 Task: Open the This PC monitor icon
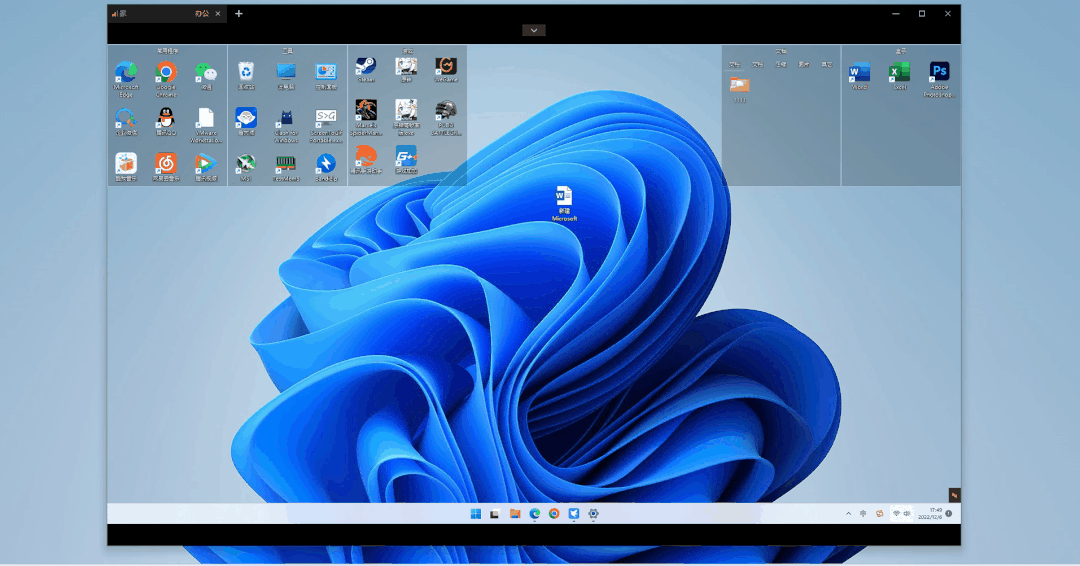pos(286,71)
